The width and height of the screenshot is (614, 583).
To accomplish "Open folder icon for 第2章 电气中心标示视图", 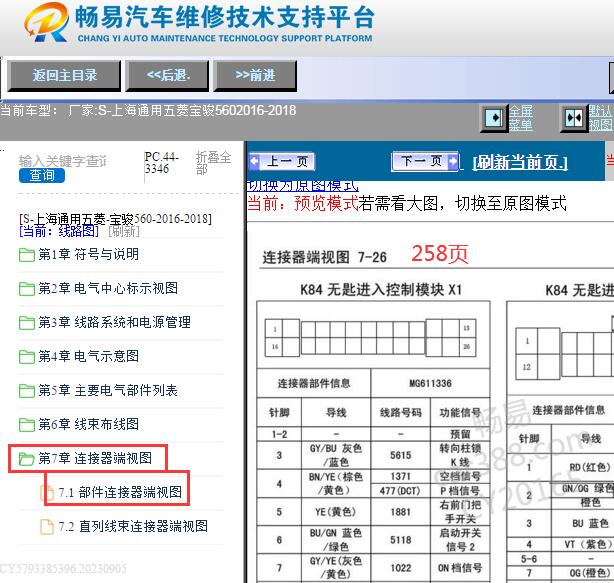I will coord(27,289).
